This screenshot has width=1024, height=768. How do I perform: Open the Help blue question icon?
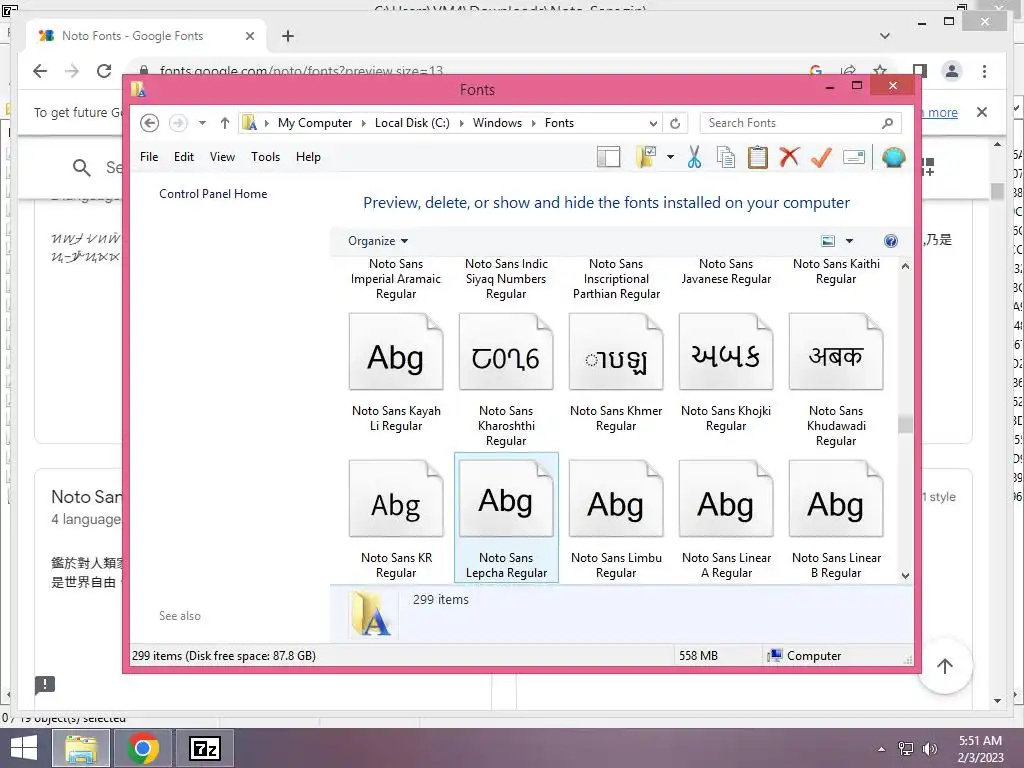(891, 241)
